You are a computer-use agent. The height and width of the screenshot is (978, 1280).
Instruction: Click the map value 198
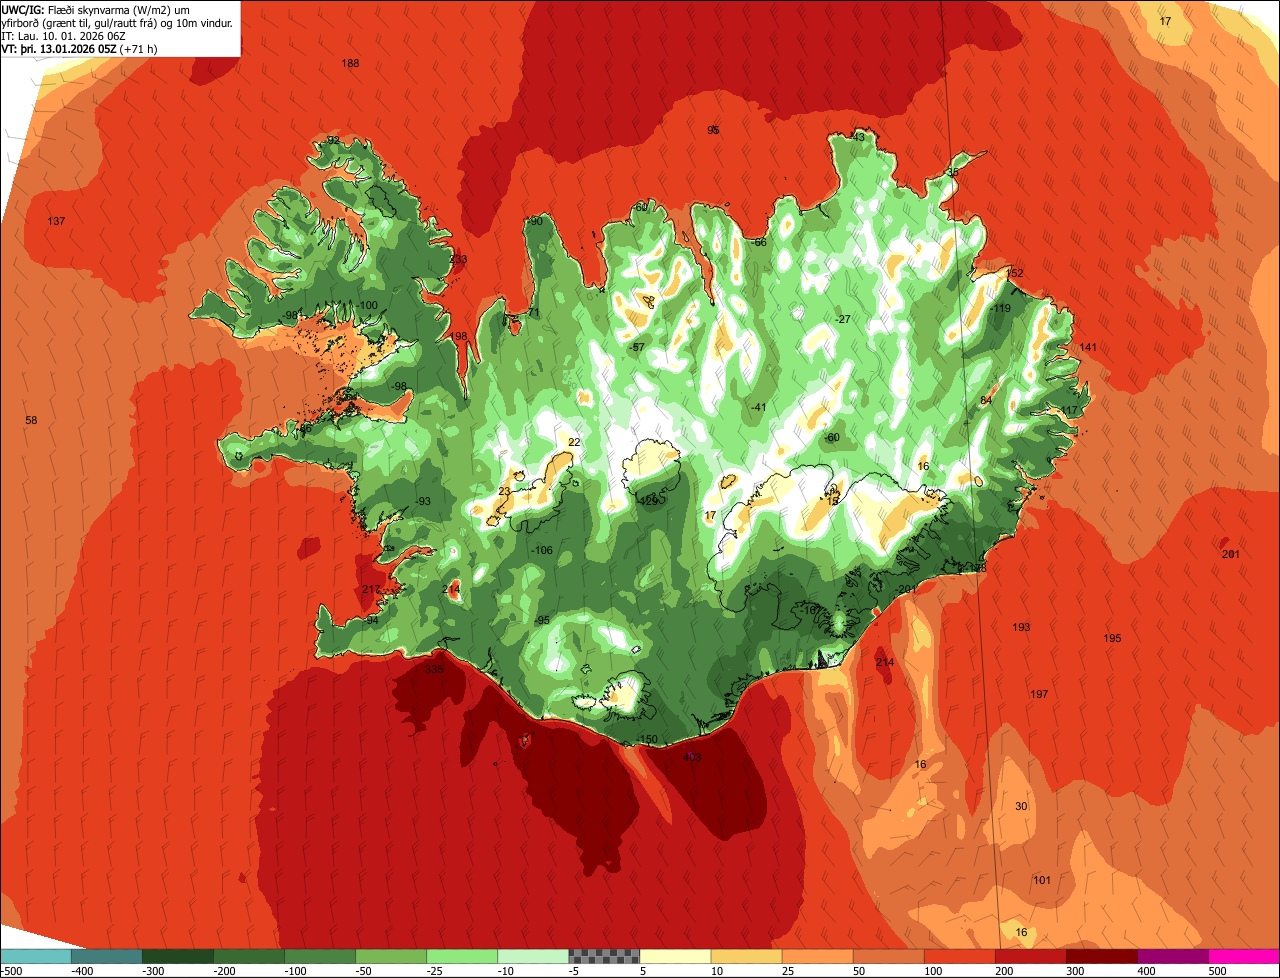[x=458, y=336]
